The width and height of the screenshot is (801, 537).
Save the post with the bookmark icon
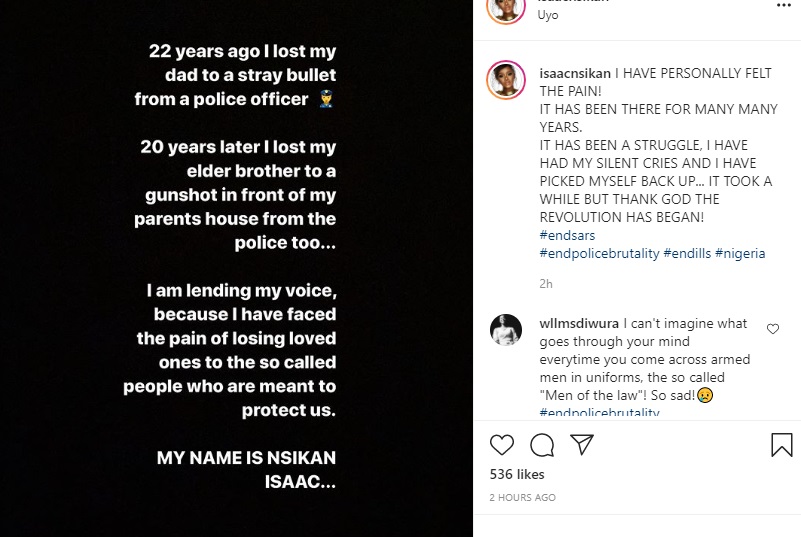(x=782, y=444)
